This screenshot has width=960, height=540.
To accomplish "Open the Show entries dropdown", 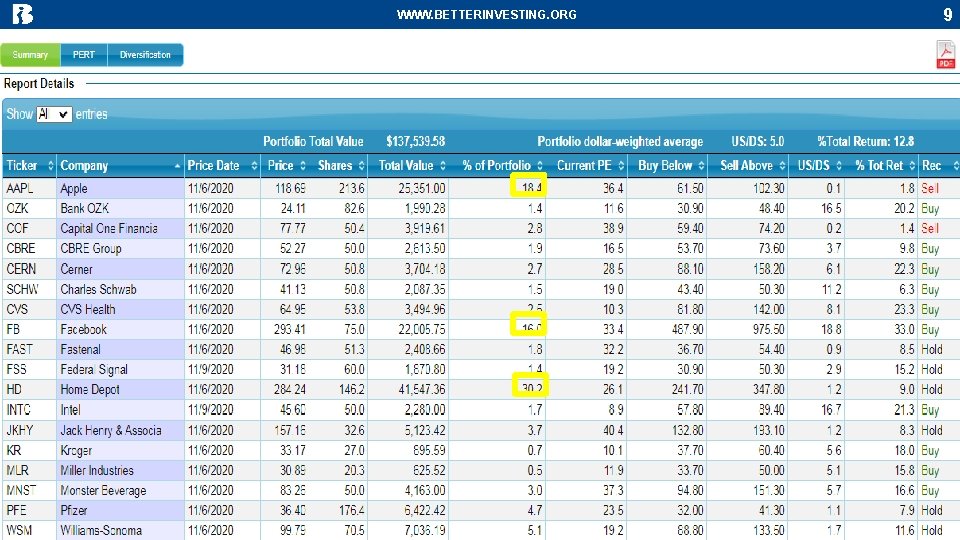I will (x=54, y=114).
